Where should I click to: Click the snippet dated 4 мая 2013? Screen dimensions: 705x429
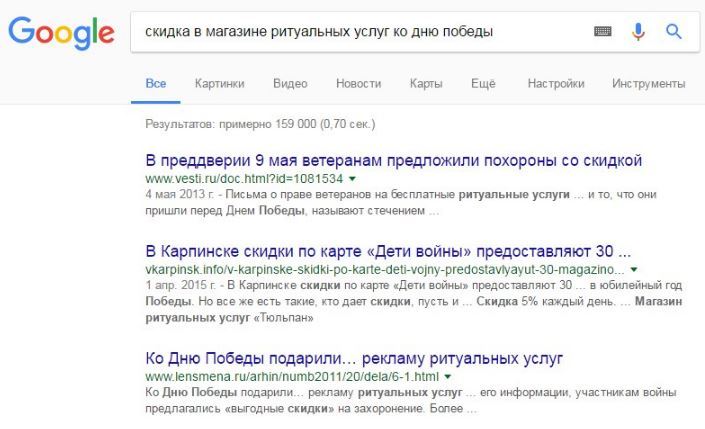[401, 202]
